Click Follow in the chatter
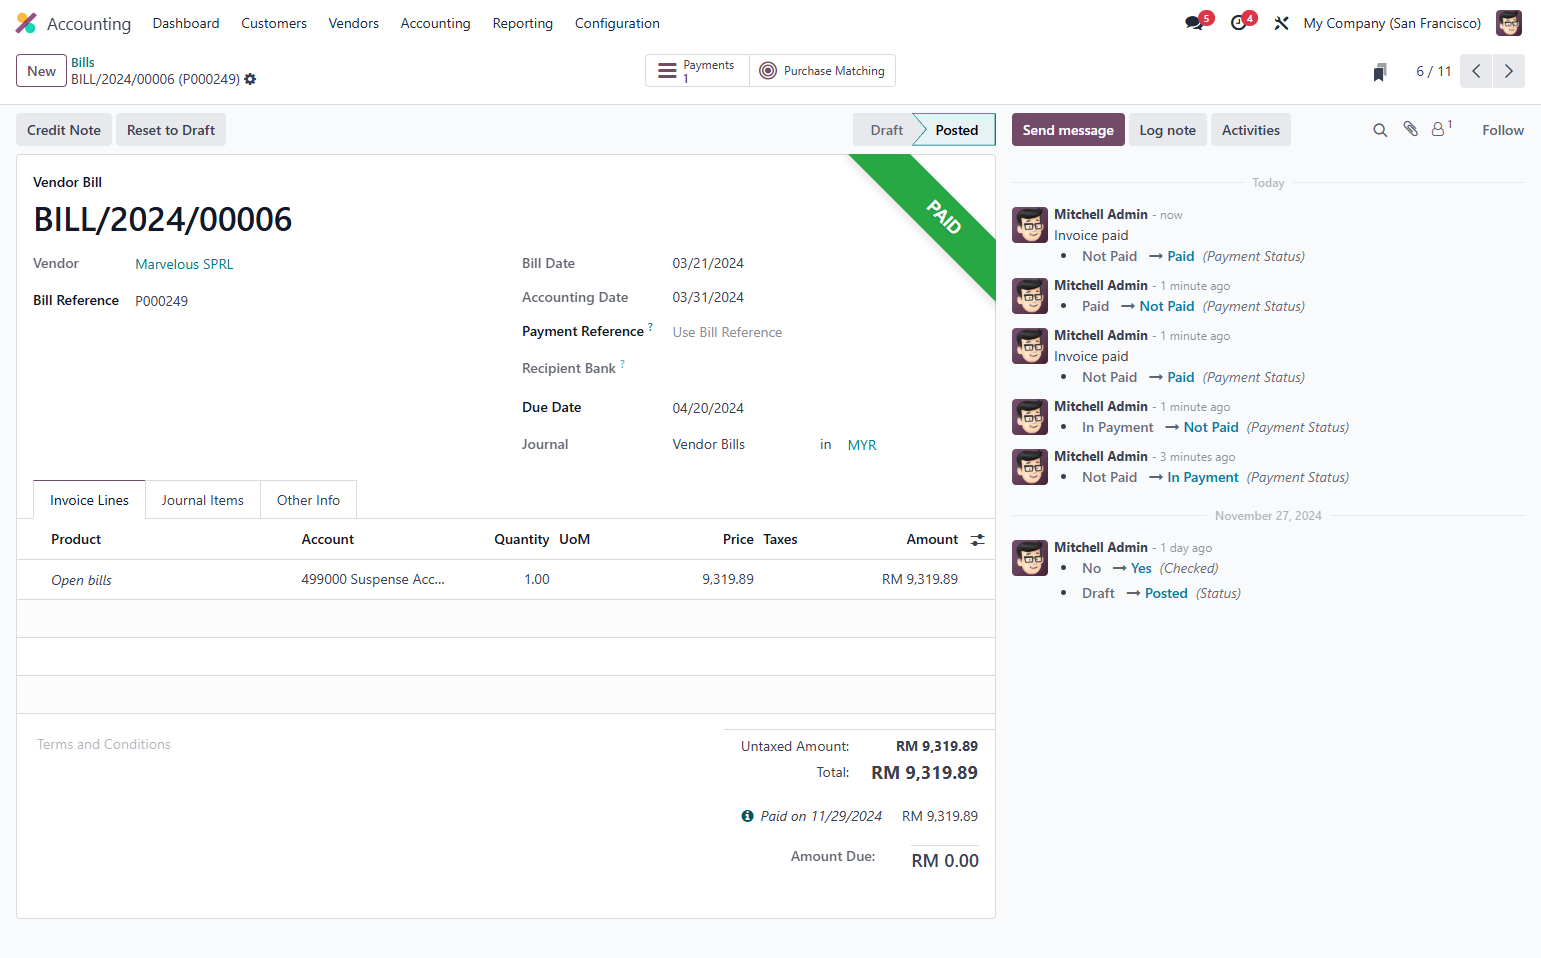The width and height of the screenshot is (1541, 958). click(1503, 130)
